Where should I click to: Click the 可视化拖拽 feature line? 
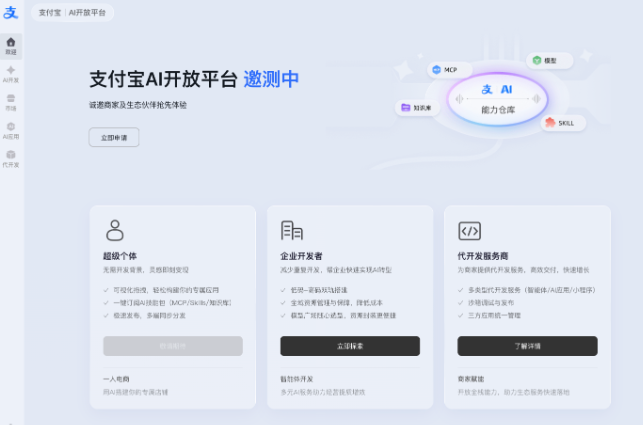166,290
